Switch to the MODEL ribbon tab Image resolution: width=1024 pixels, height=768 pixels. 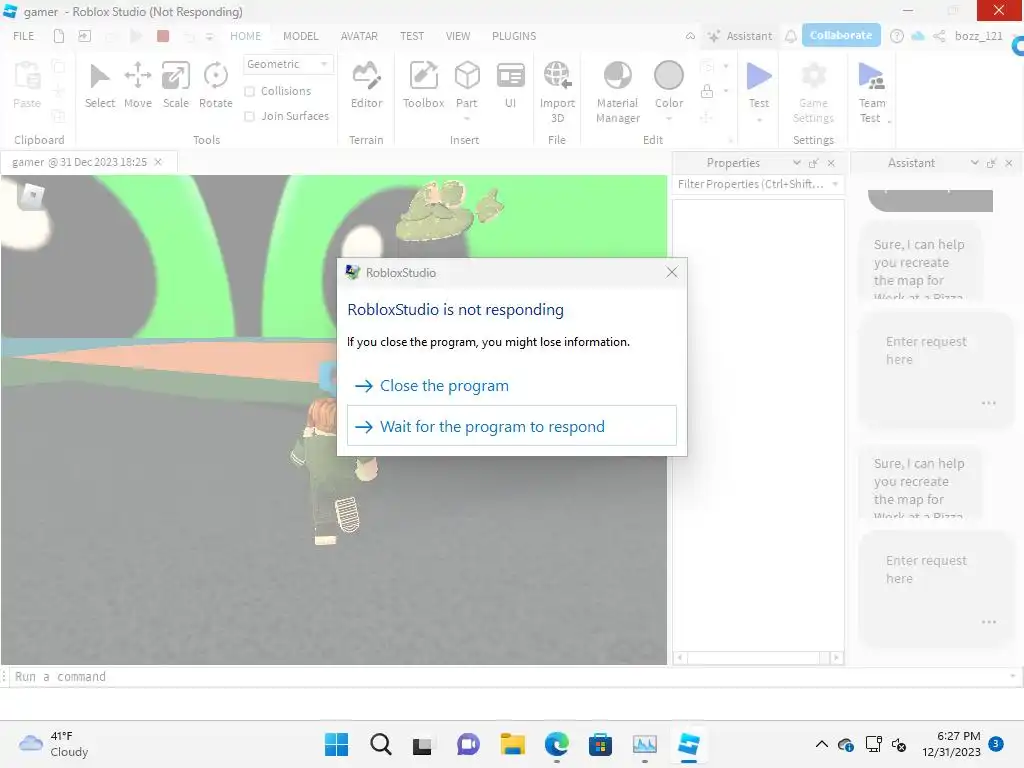point(300,36)
